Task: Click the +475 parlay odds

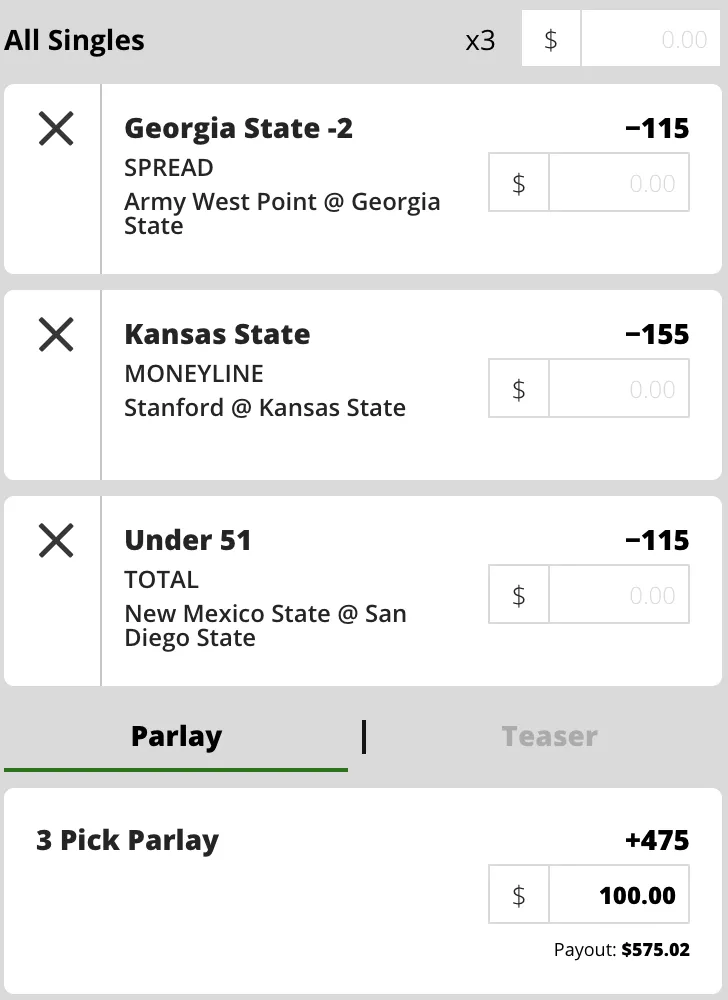Action: pyautogui.click(x=657, y=840)
